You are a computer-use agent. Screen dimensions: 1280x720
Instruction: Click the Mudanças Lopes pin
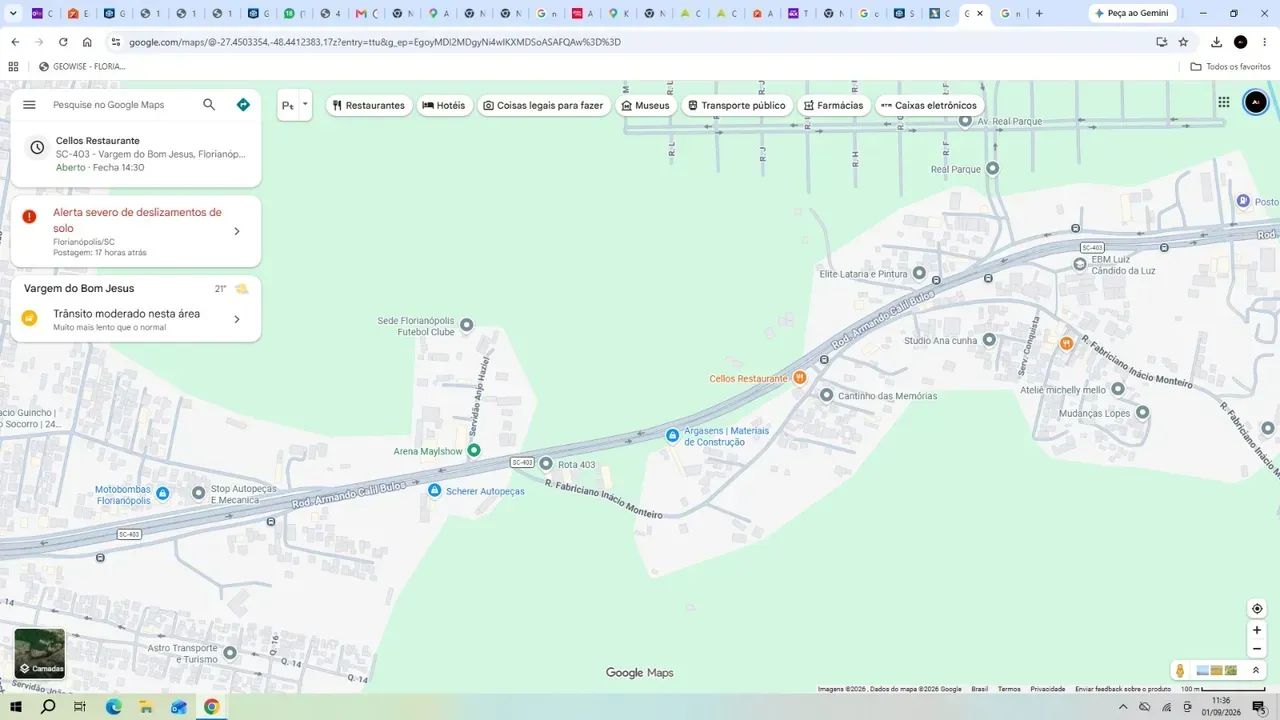pos(1142,412)
